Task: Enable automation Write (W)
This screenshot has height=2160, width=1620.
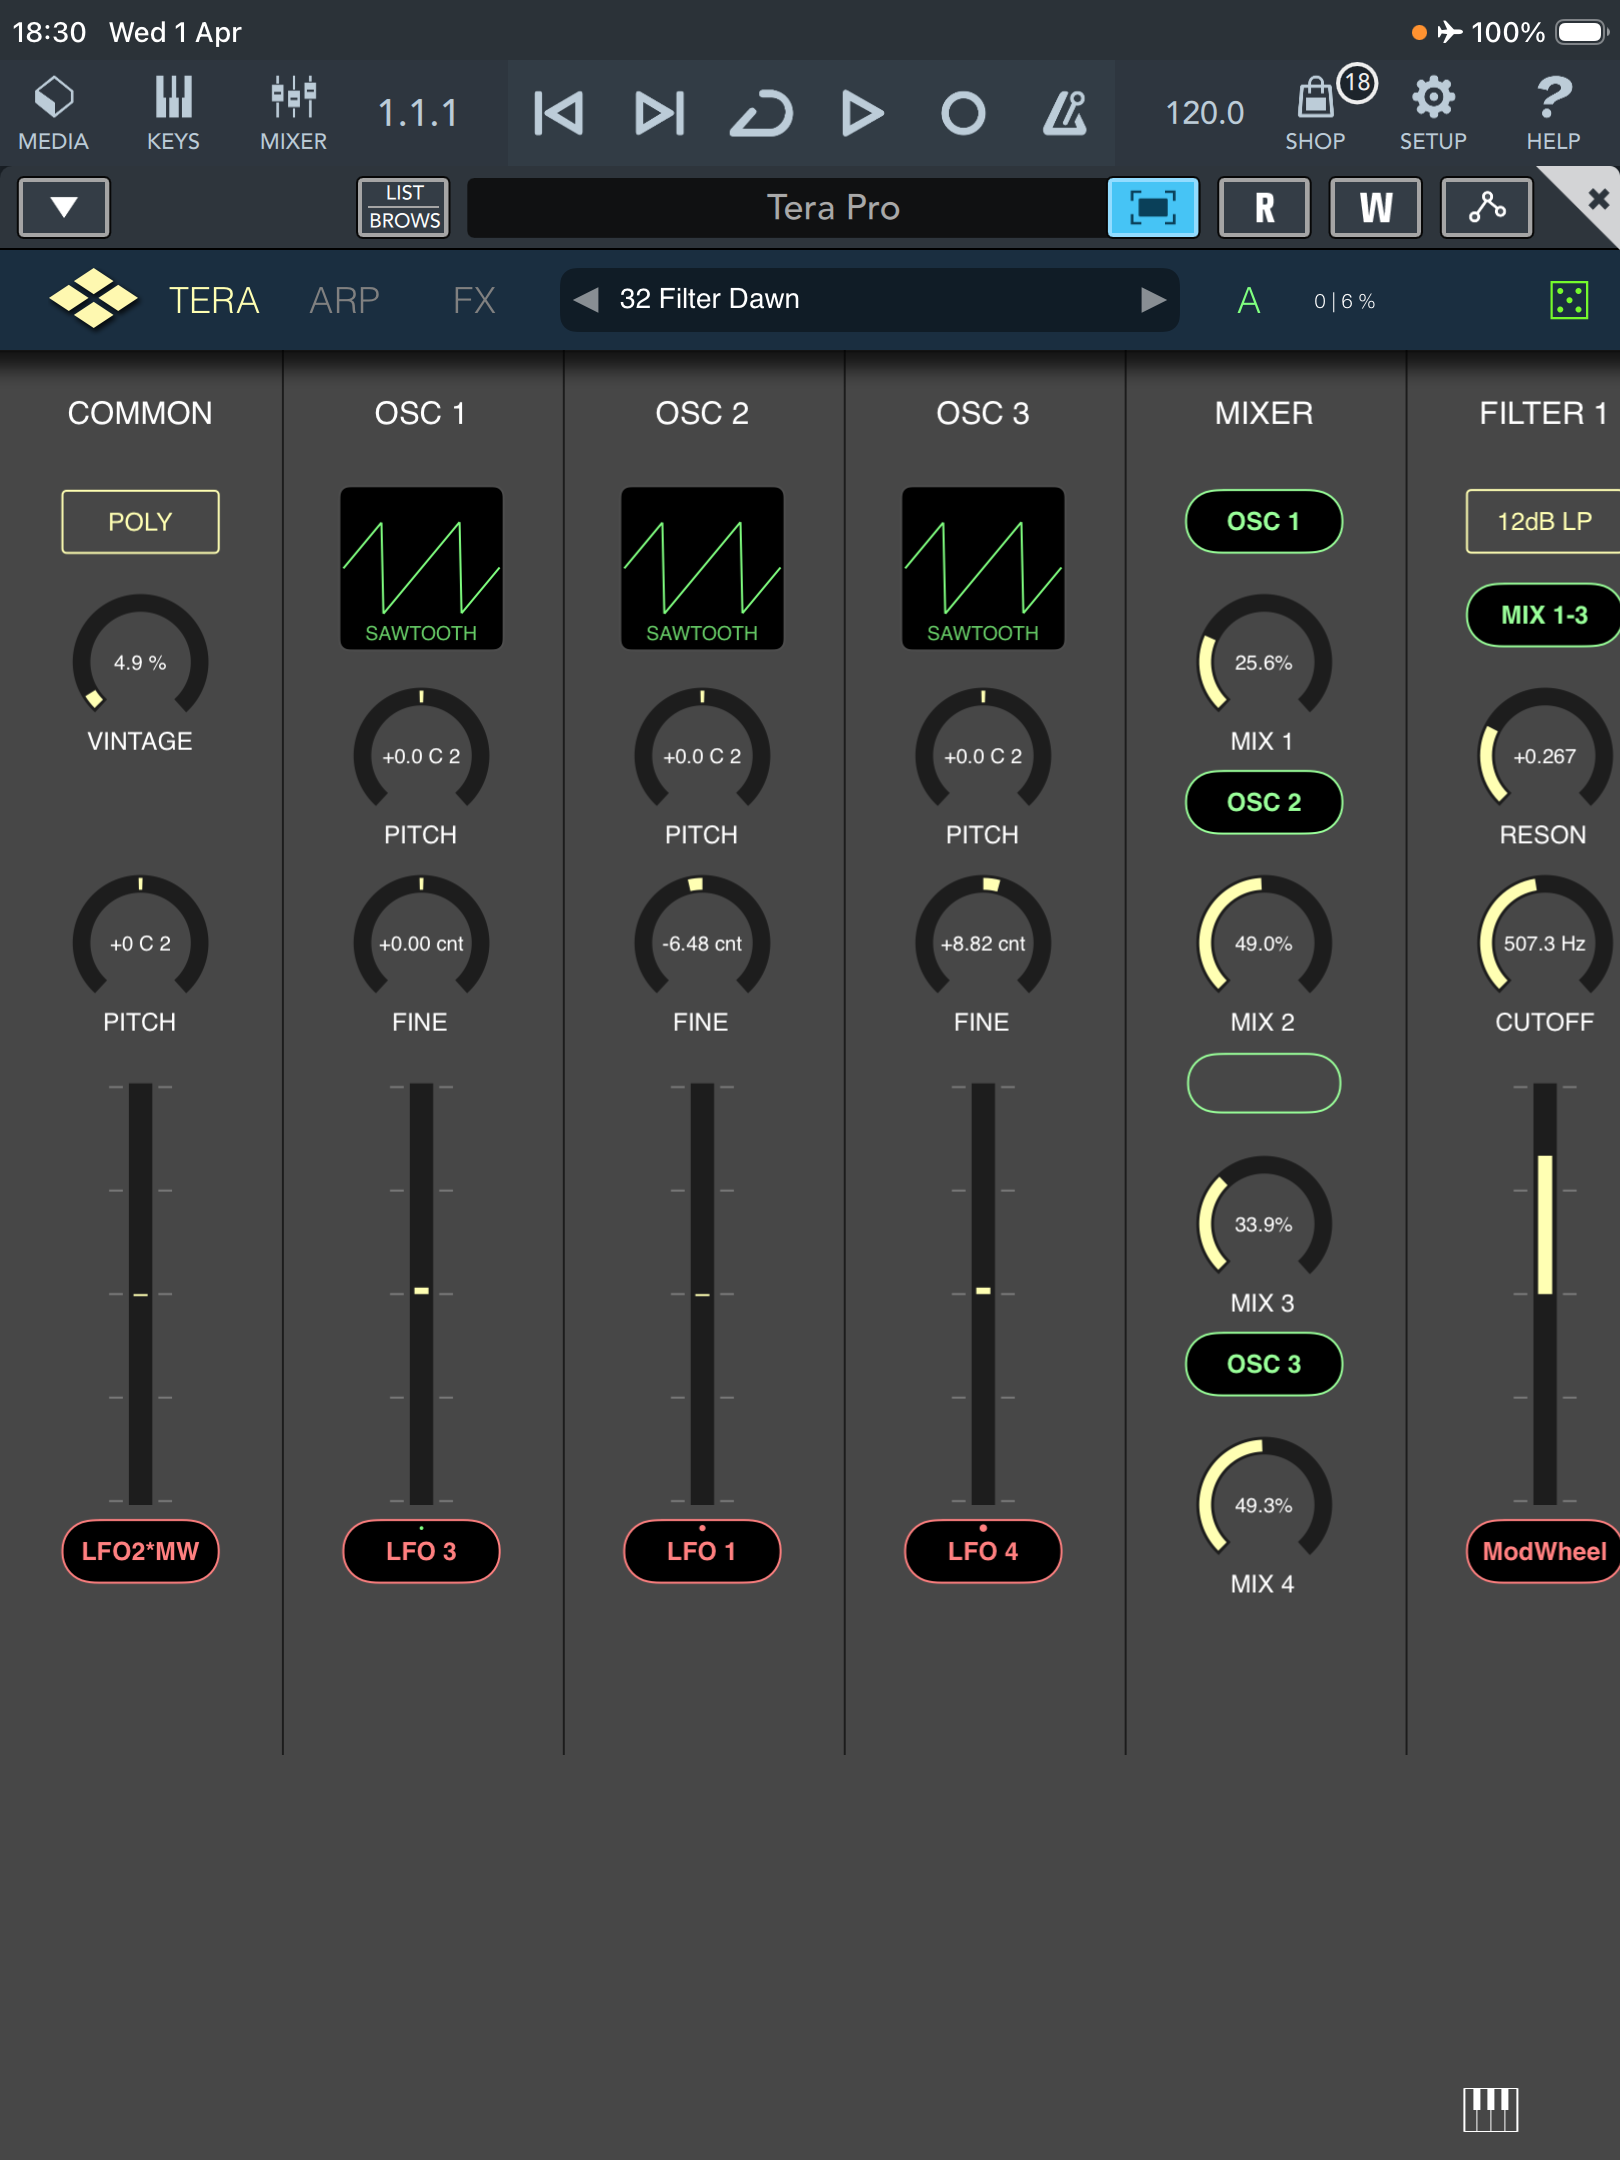Action: tap(1375, 207)
